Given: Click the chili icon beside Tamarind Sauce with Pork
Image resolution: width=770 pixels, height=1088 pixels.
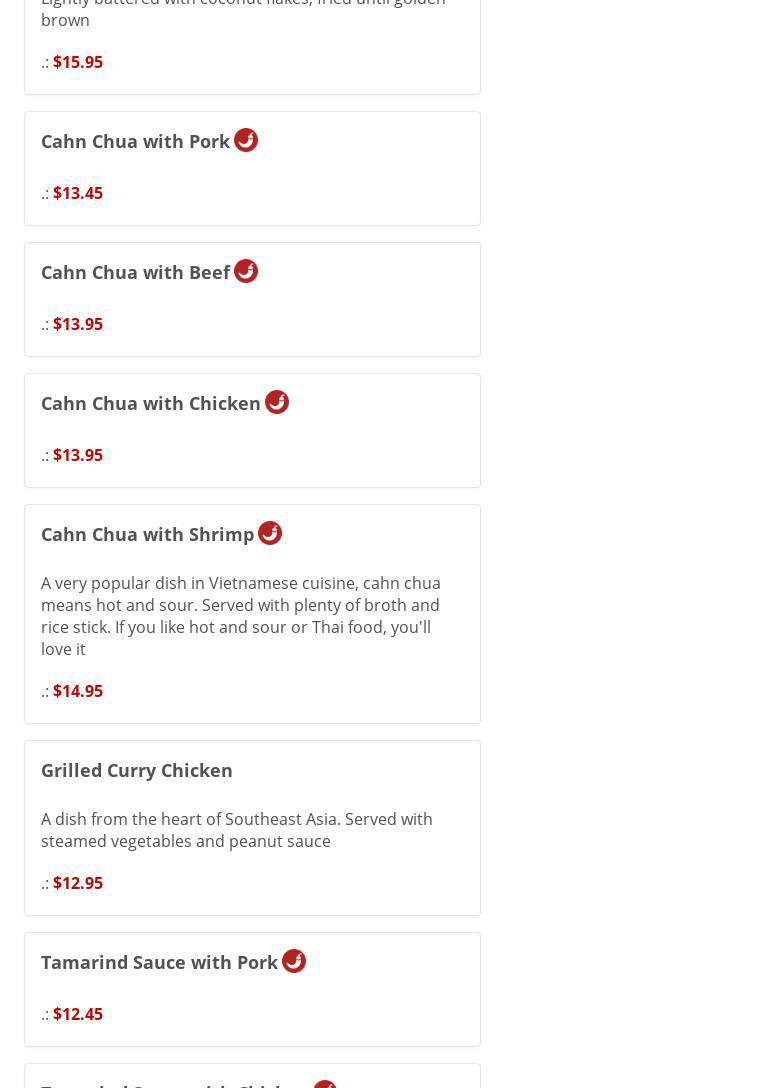Looking at the screenshot, I should 294,961.
